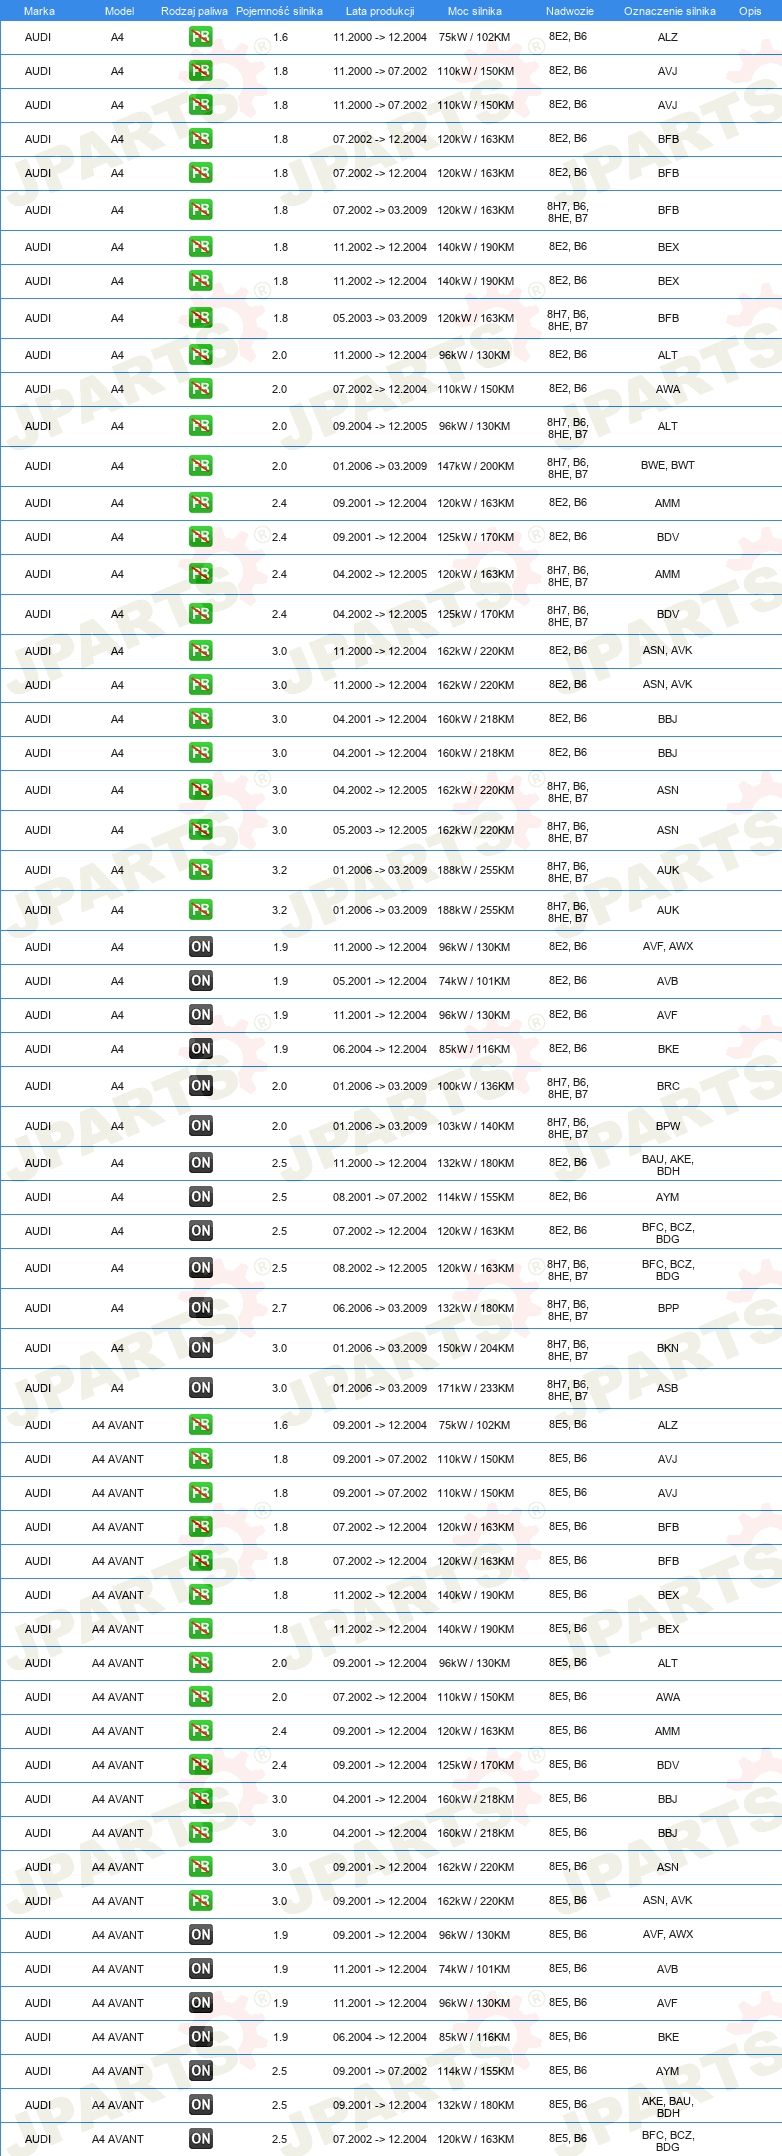782x2156 pixels.
Task: Click the petrol icon in the A4 1.6 ALZ 11.2000 row
Action: click(x=200, y=37)
